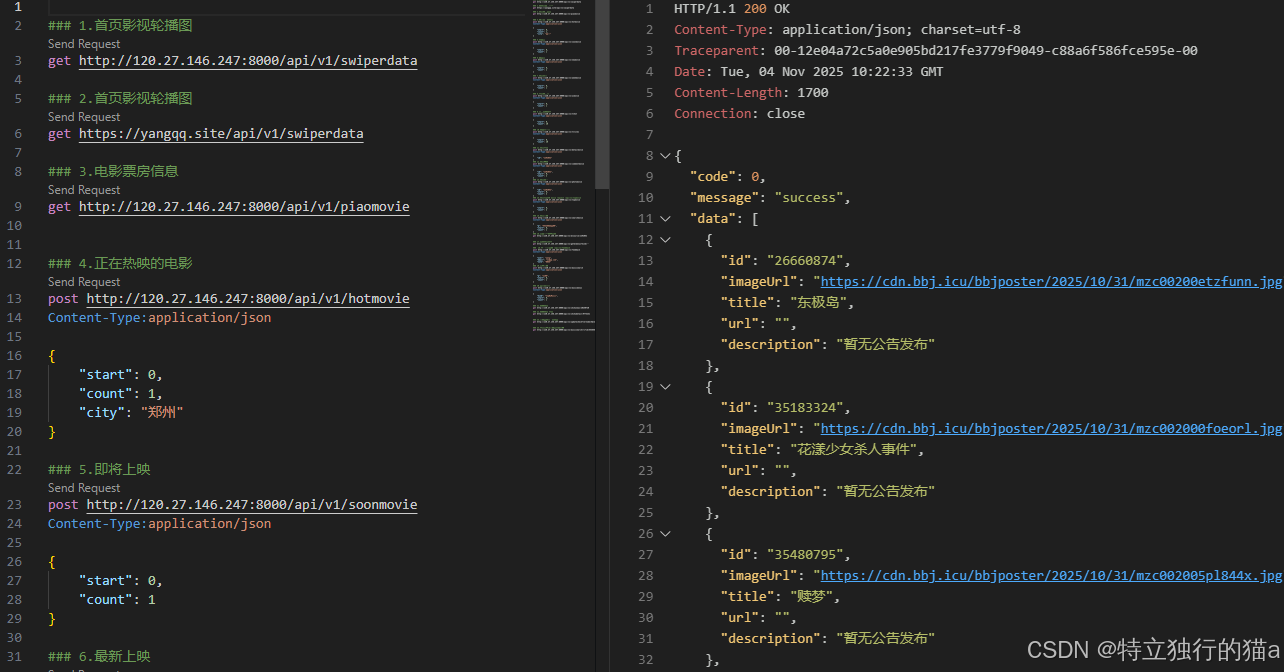Open the mzc002000foeorl.jpg image link
The width and height of the screenshot is (1284, 672).
1051,429
